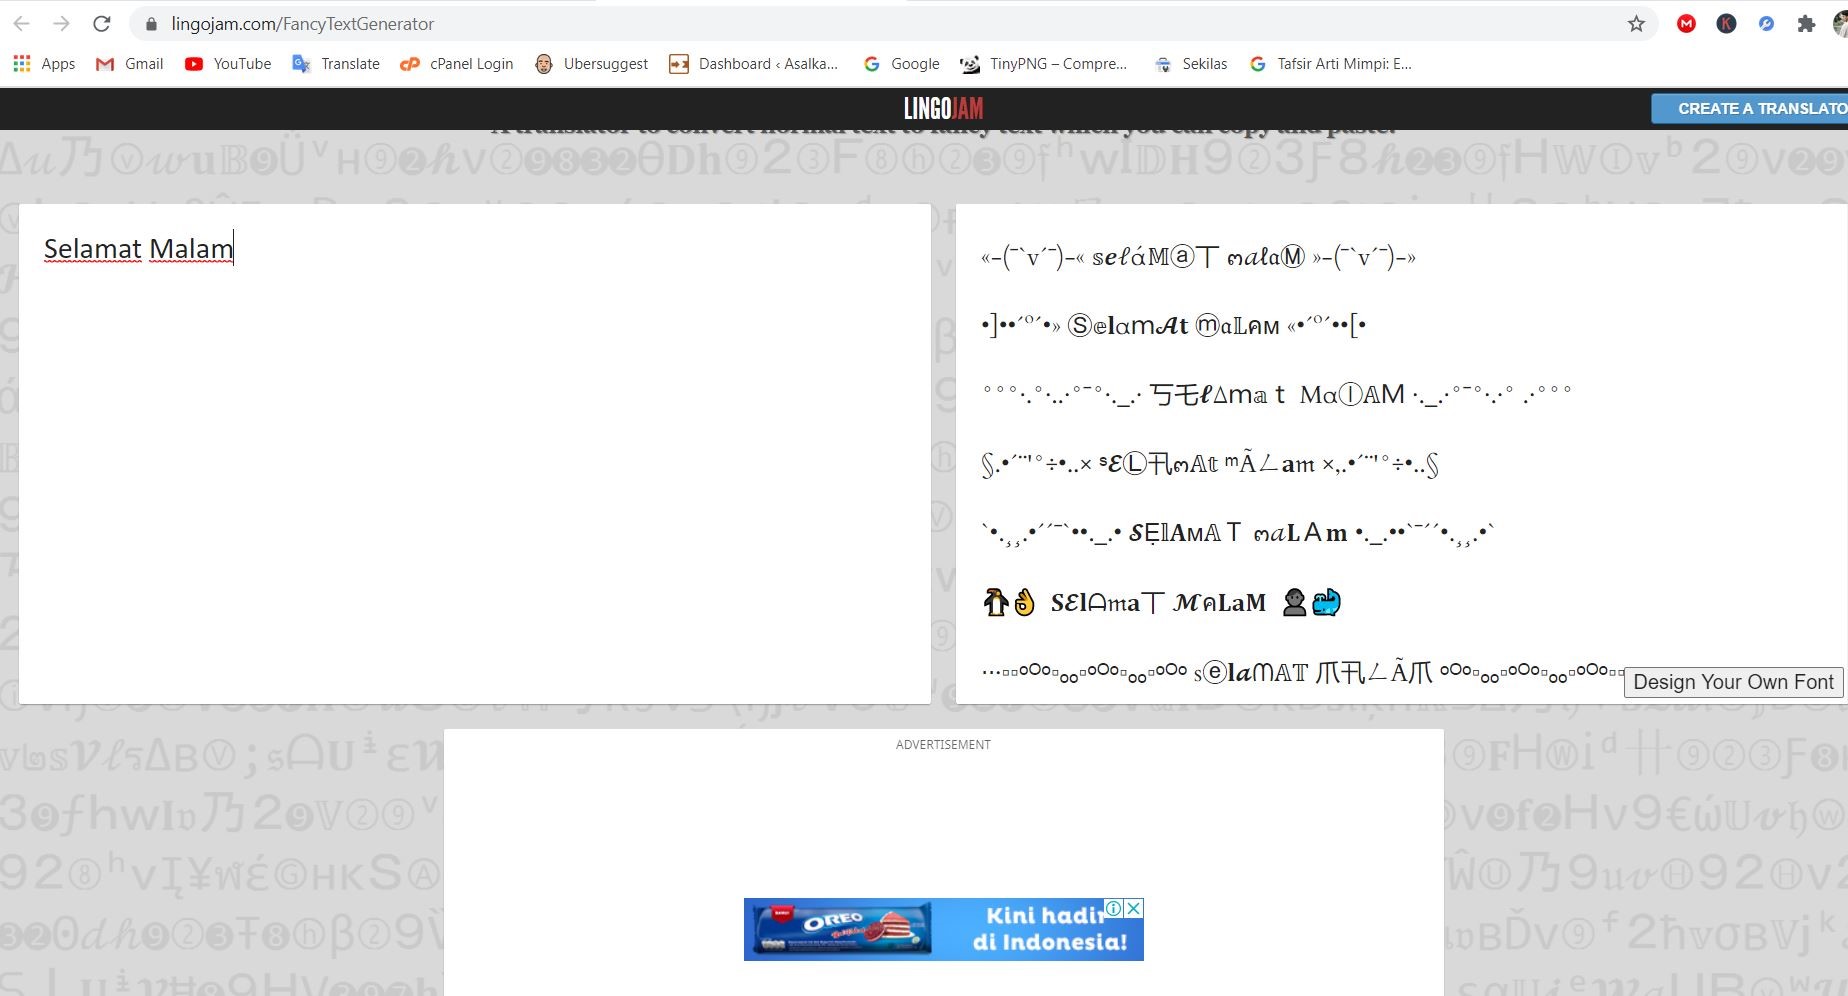Click the browser back arrow
Viewport: 1848px width, 996px height.
click(21, 23)
